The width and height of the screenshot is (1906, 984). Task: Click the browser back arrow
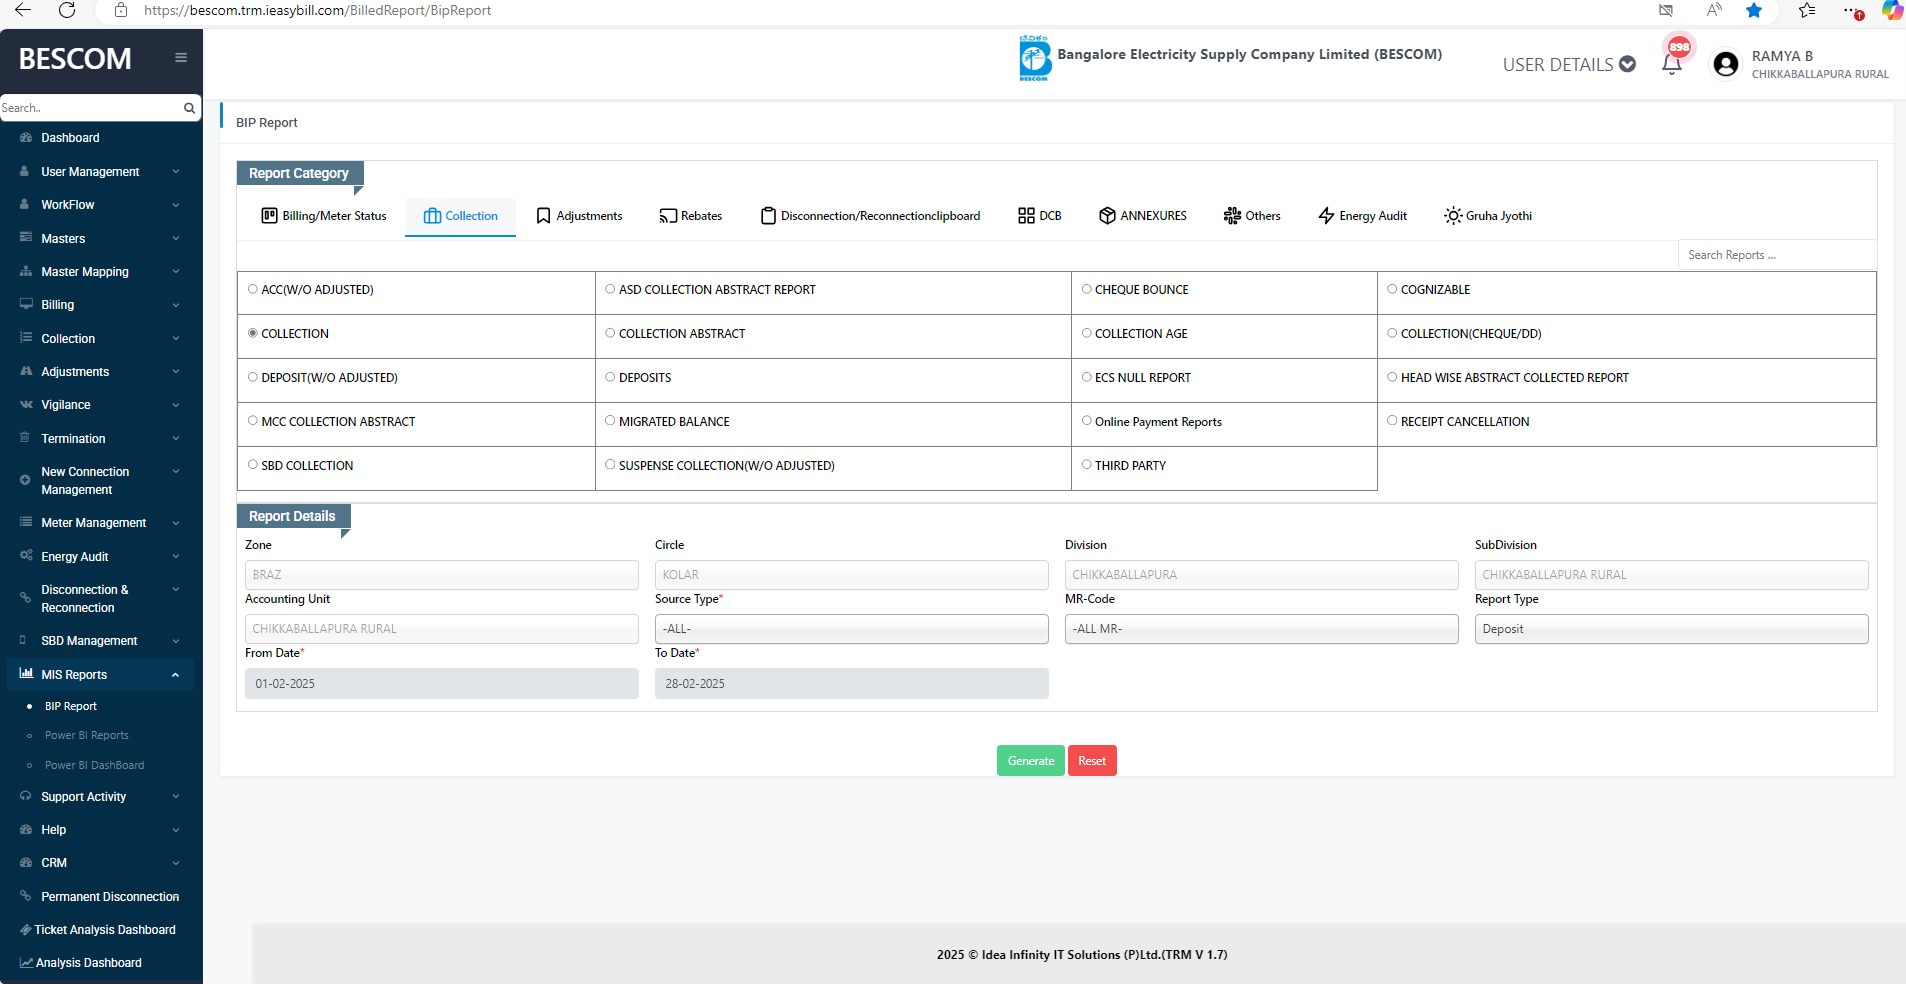pos(23,10)
